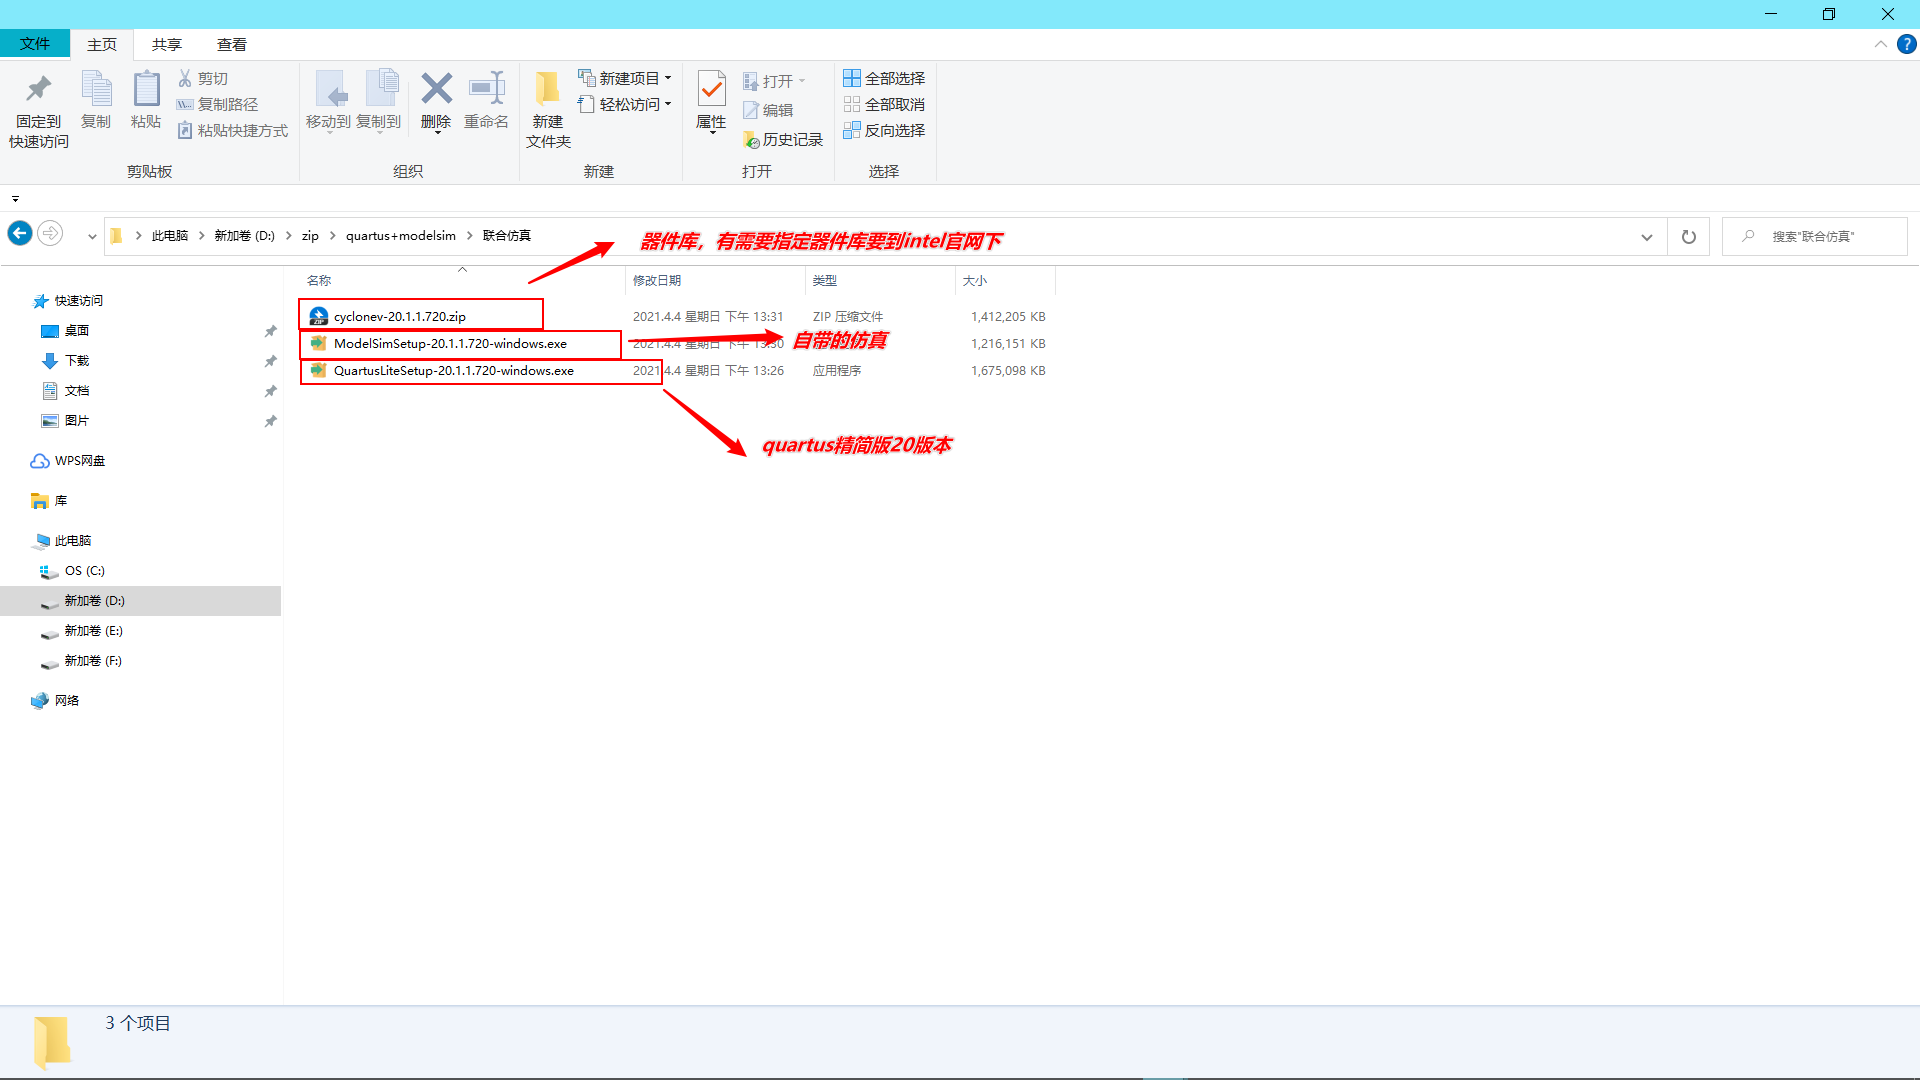Switch to the View (查看) tab

[232, 44]
